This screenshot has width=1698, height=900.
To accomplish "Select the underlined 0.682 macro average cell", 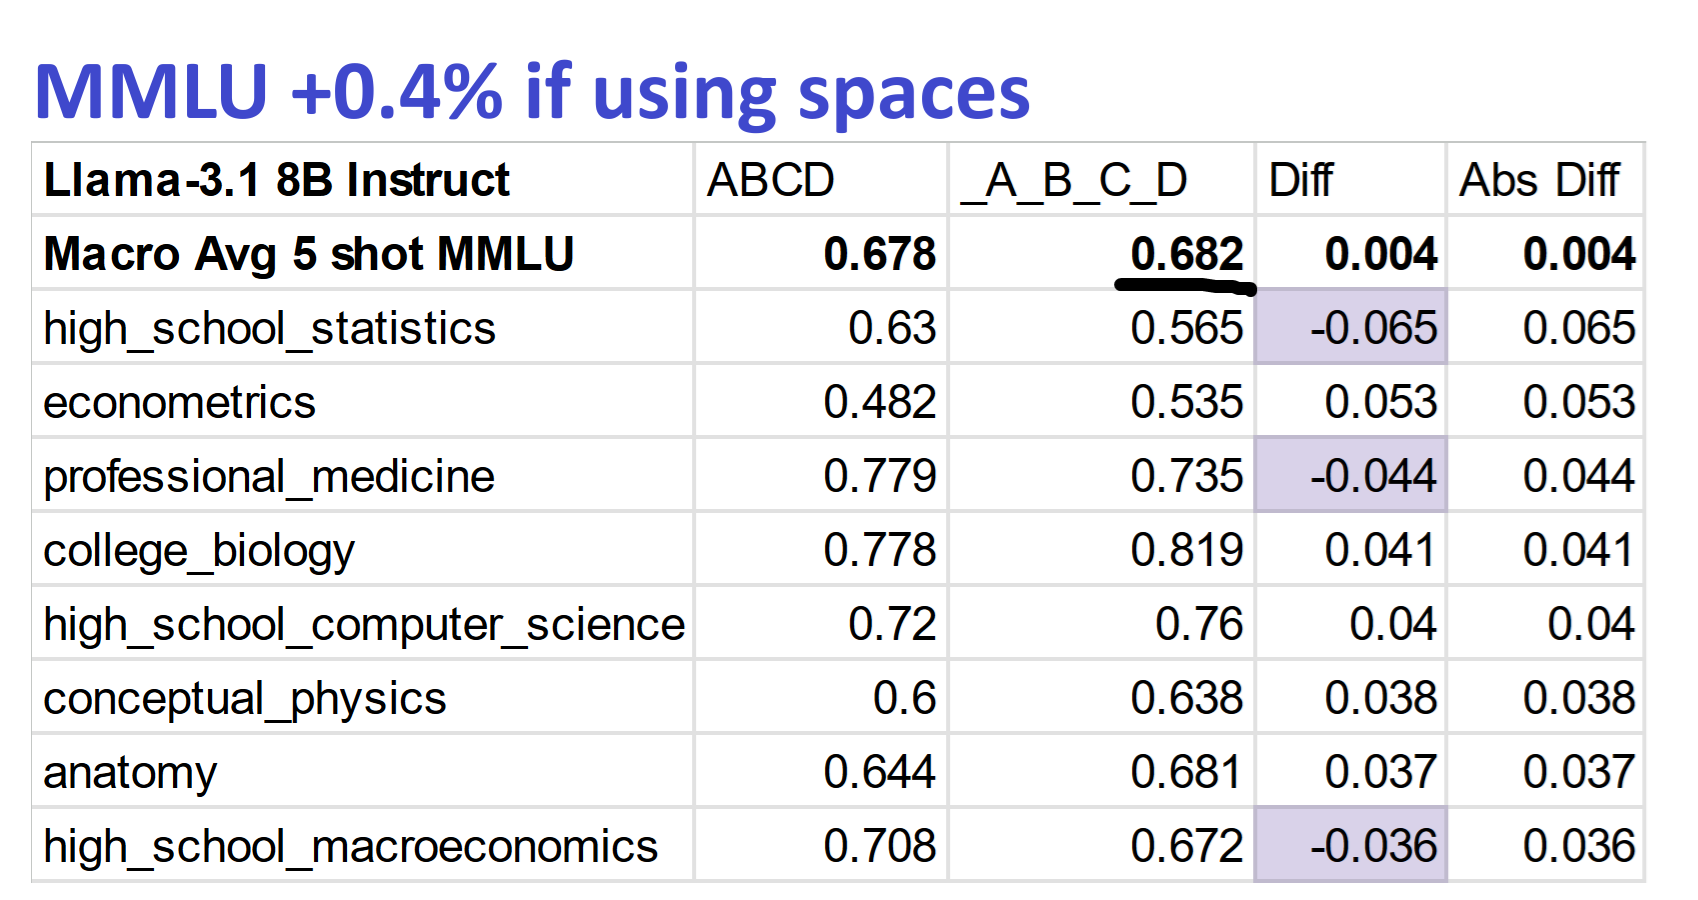I will point(1186,254).
